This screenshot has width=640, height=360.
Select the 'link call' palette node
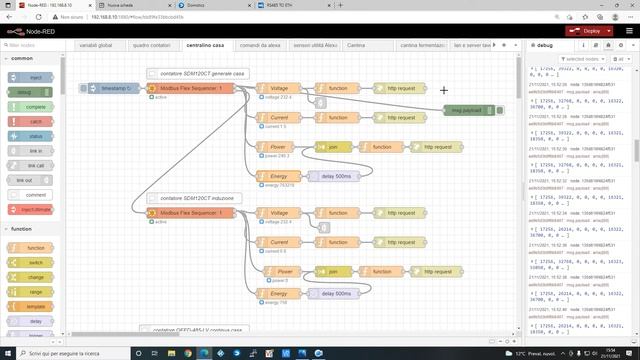click(31, 166)
